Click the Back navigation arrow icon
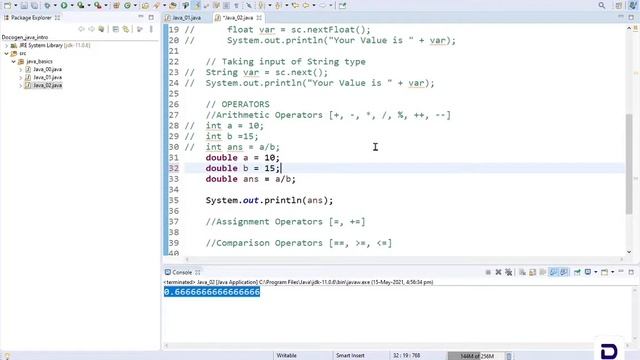The image size is (640, 360). click(x=306, y=6)
